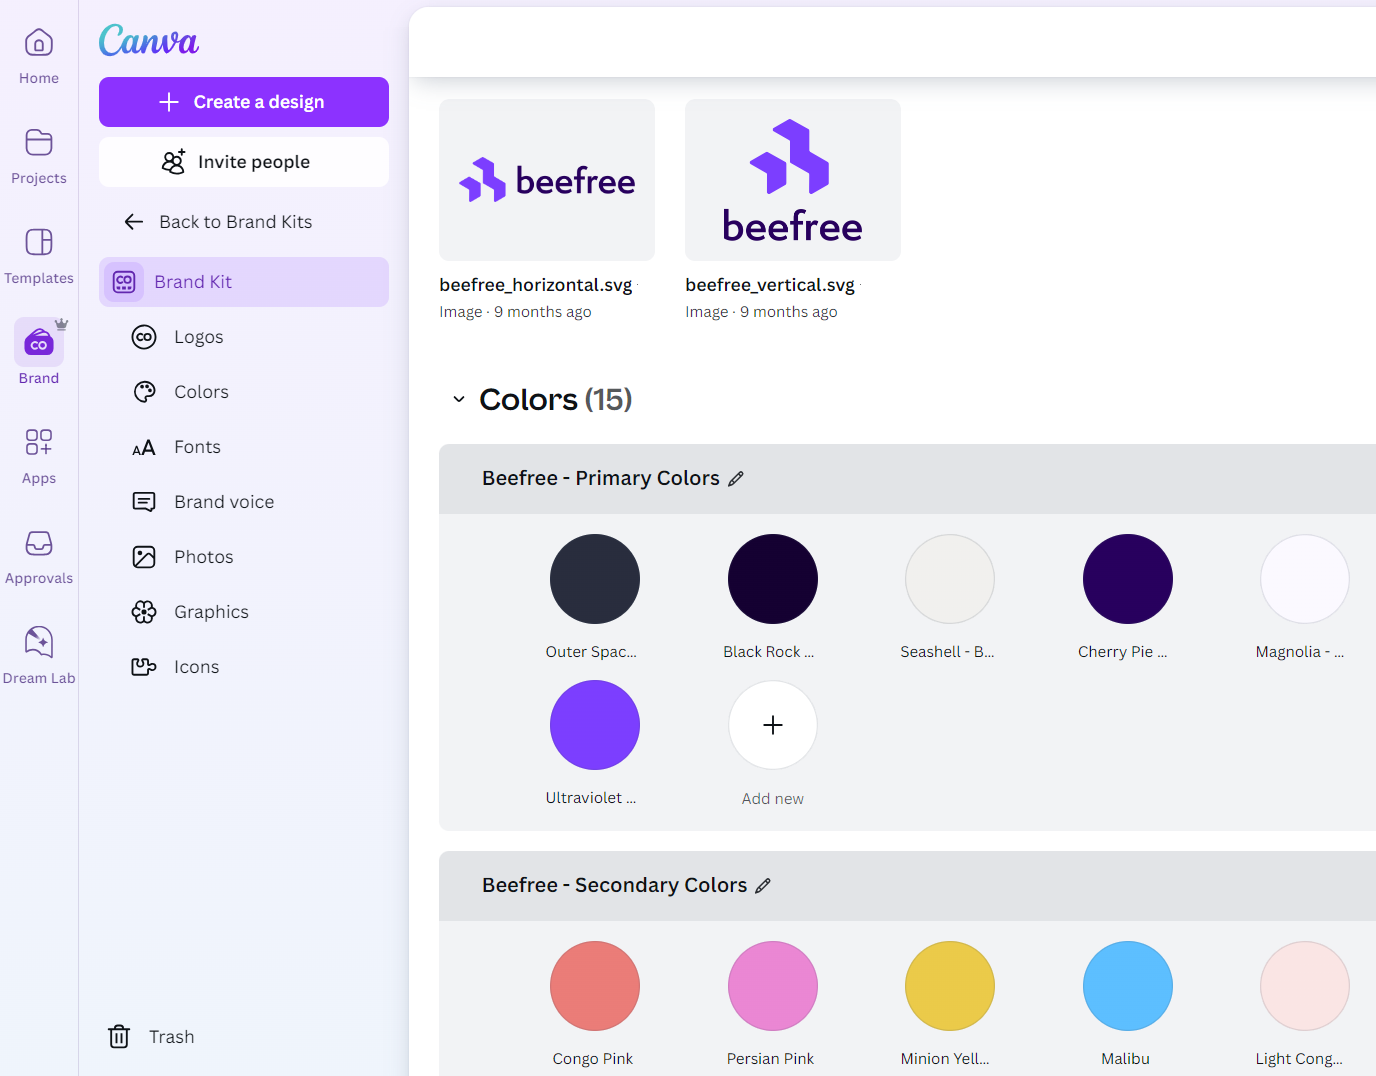This screenshot has height=1076, width=1376.
Task: Click the Graphics flower icon
Action: (144, 612)
